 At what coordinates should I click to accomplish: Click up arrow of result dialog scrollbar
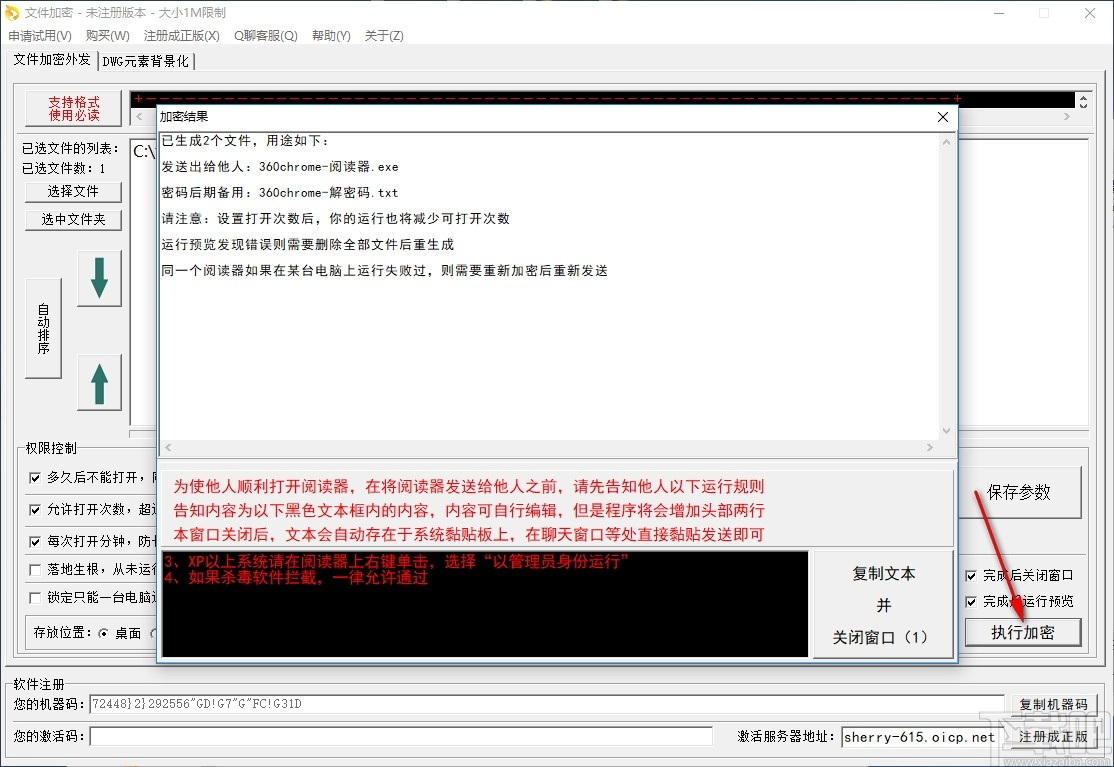coord(946,140)
